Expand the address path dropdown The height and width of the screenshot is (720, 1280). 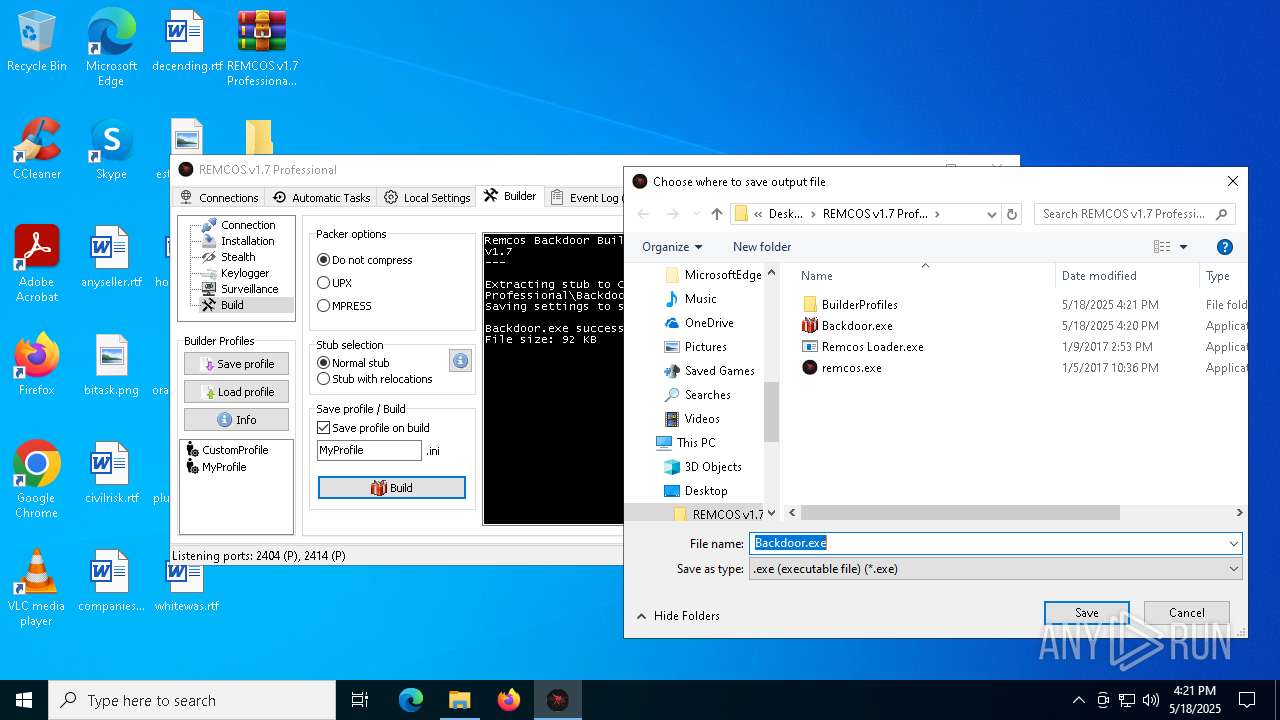[x=991, y=214]
